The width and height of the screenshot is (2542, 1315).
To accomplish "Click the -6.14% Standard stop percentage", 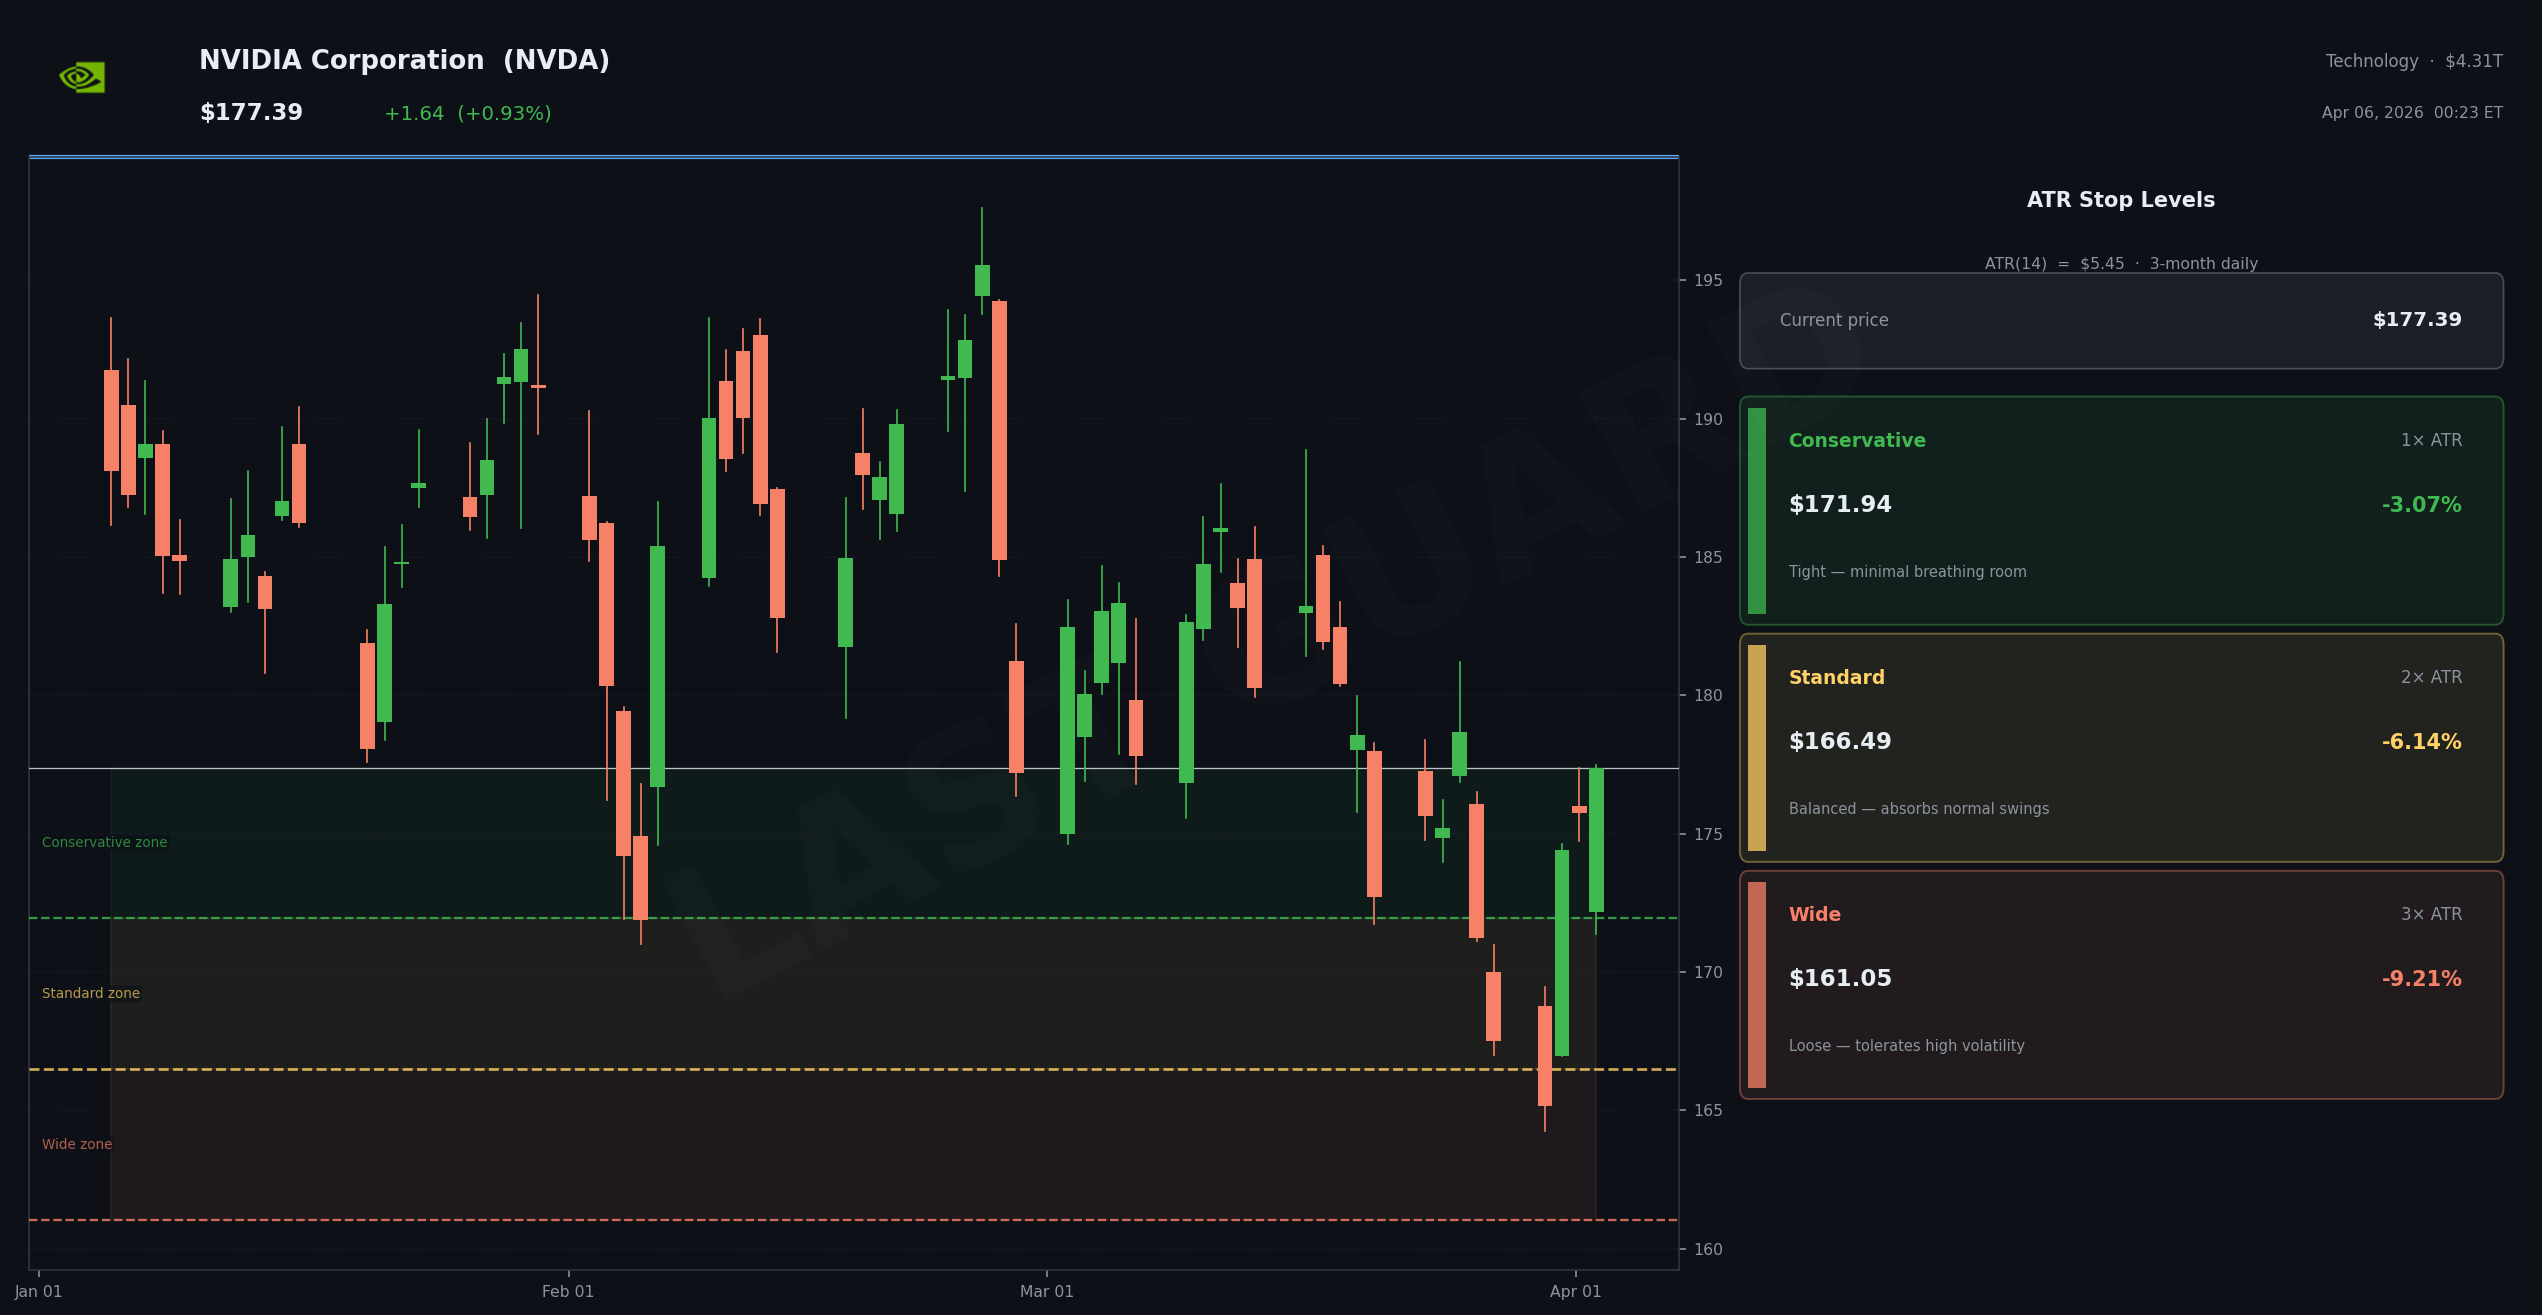I will (x=2420, y=742).
